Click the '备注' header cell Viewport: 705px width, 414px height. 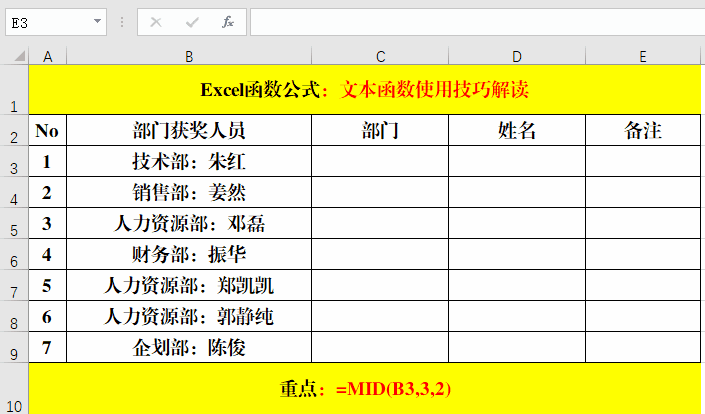pos(643,130)
